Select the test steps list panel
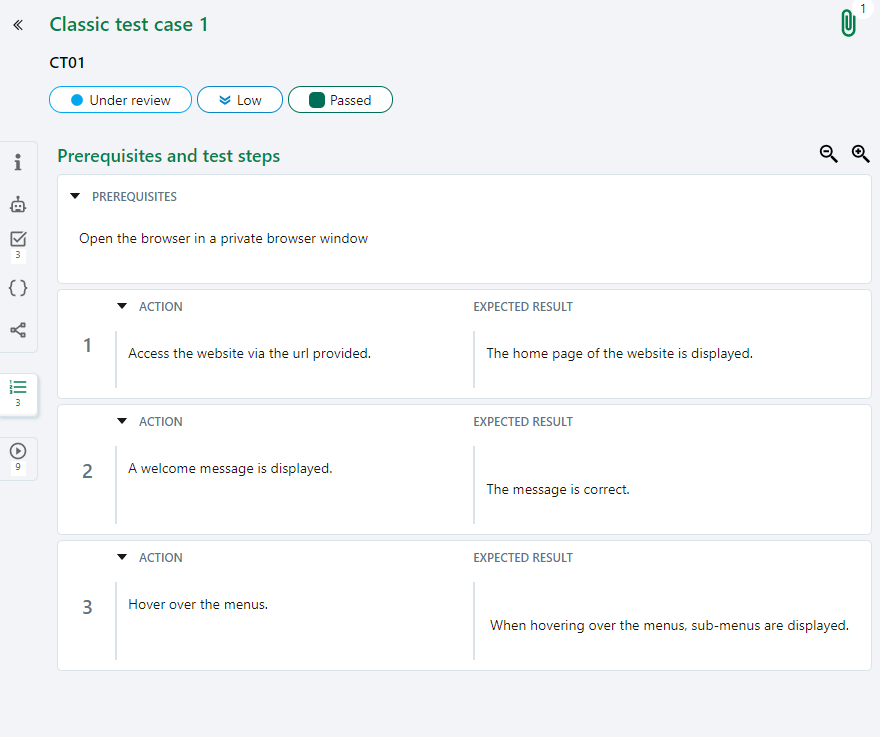The height and width of the screenshot is (737, 880). pos(18,386)
